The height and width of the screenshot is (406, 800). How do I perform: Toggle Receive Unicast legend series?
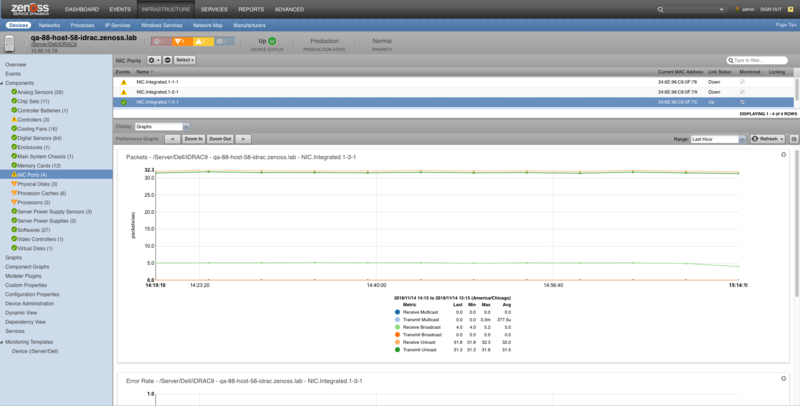[x=397, y=342]
